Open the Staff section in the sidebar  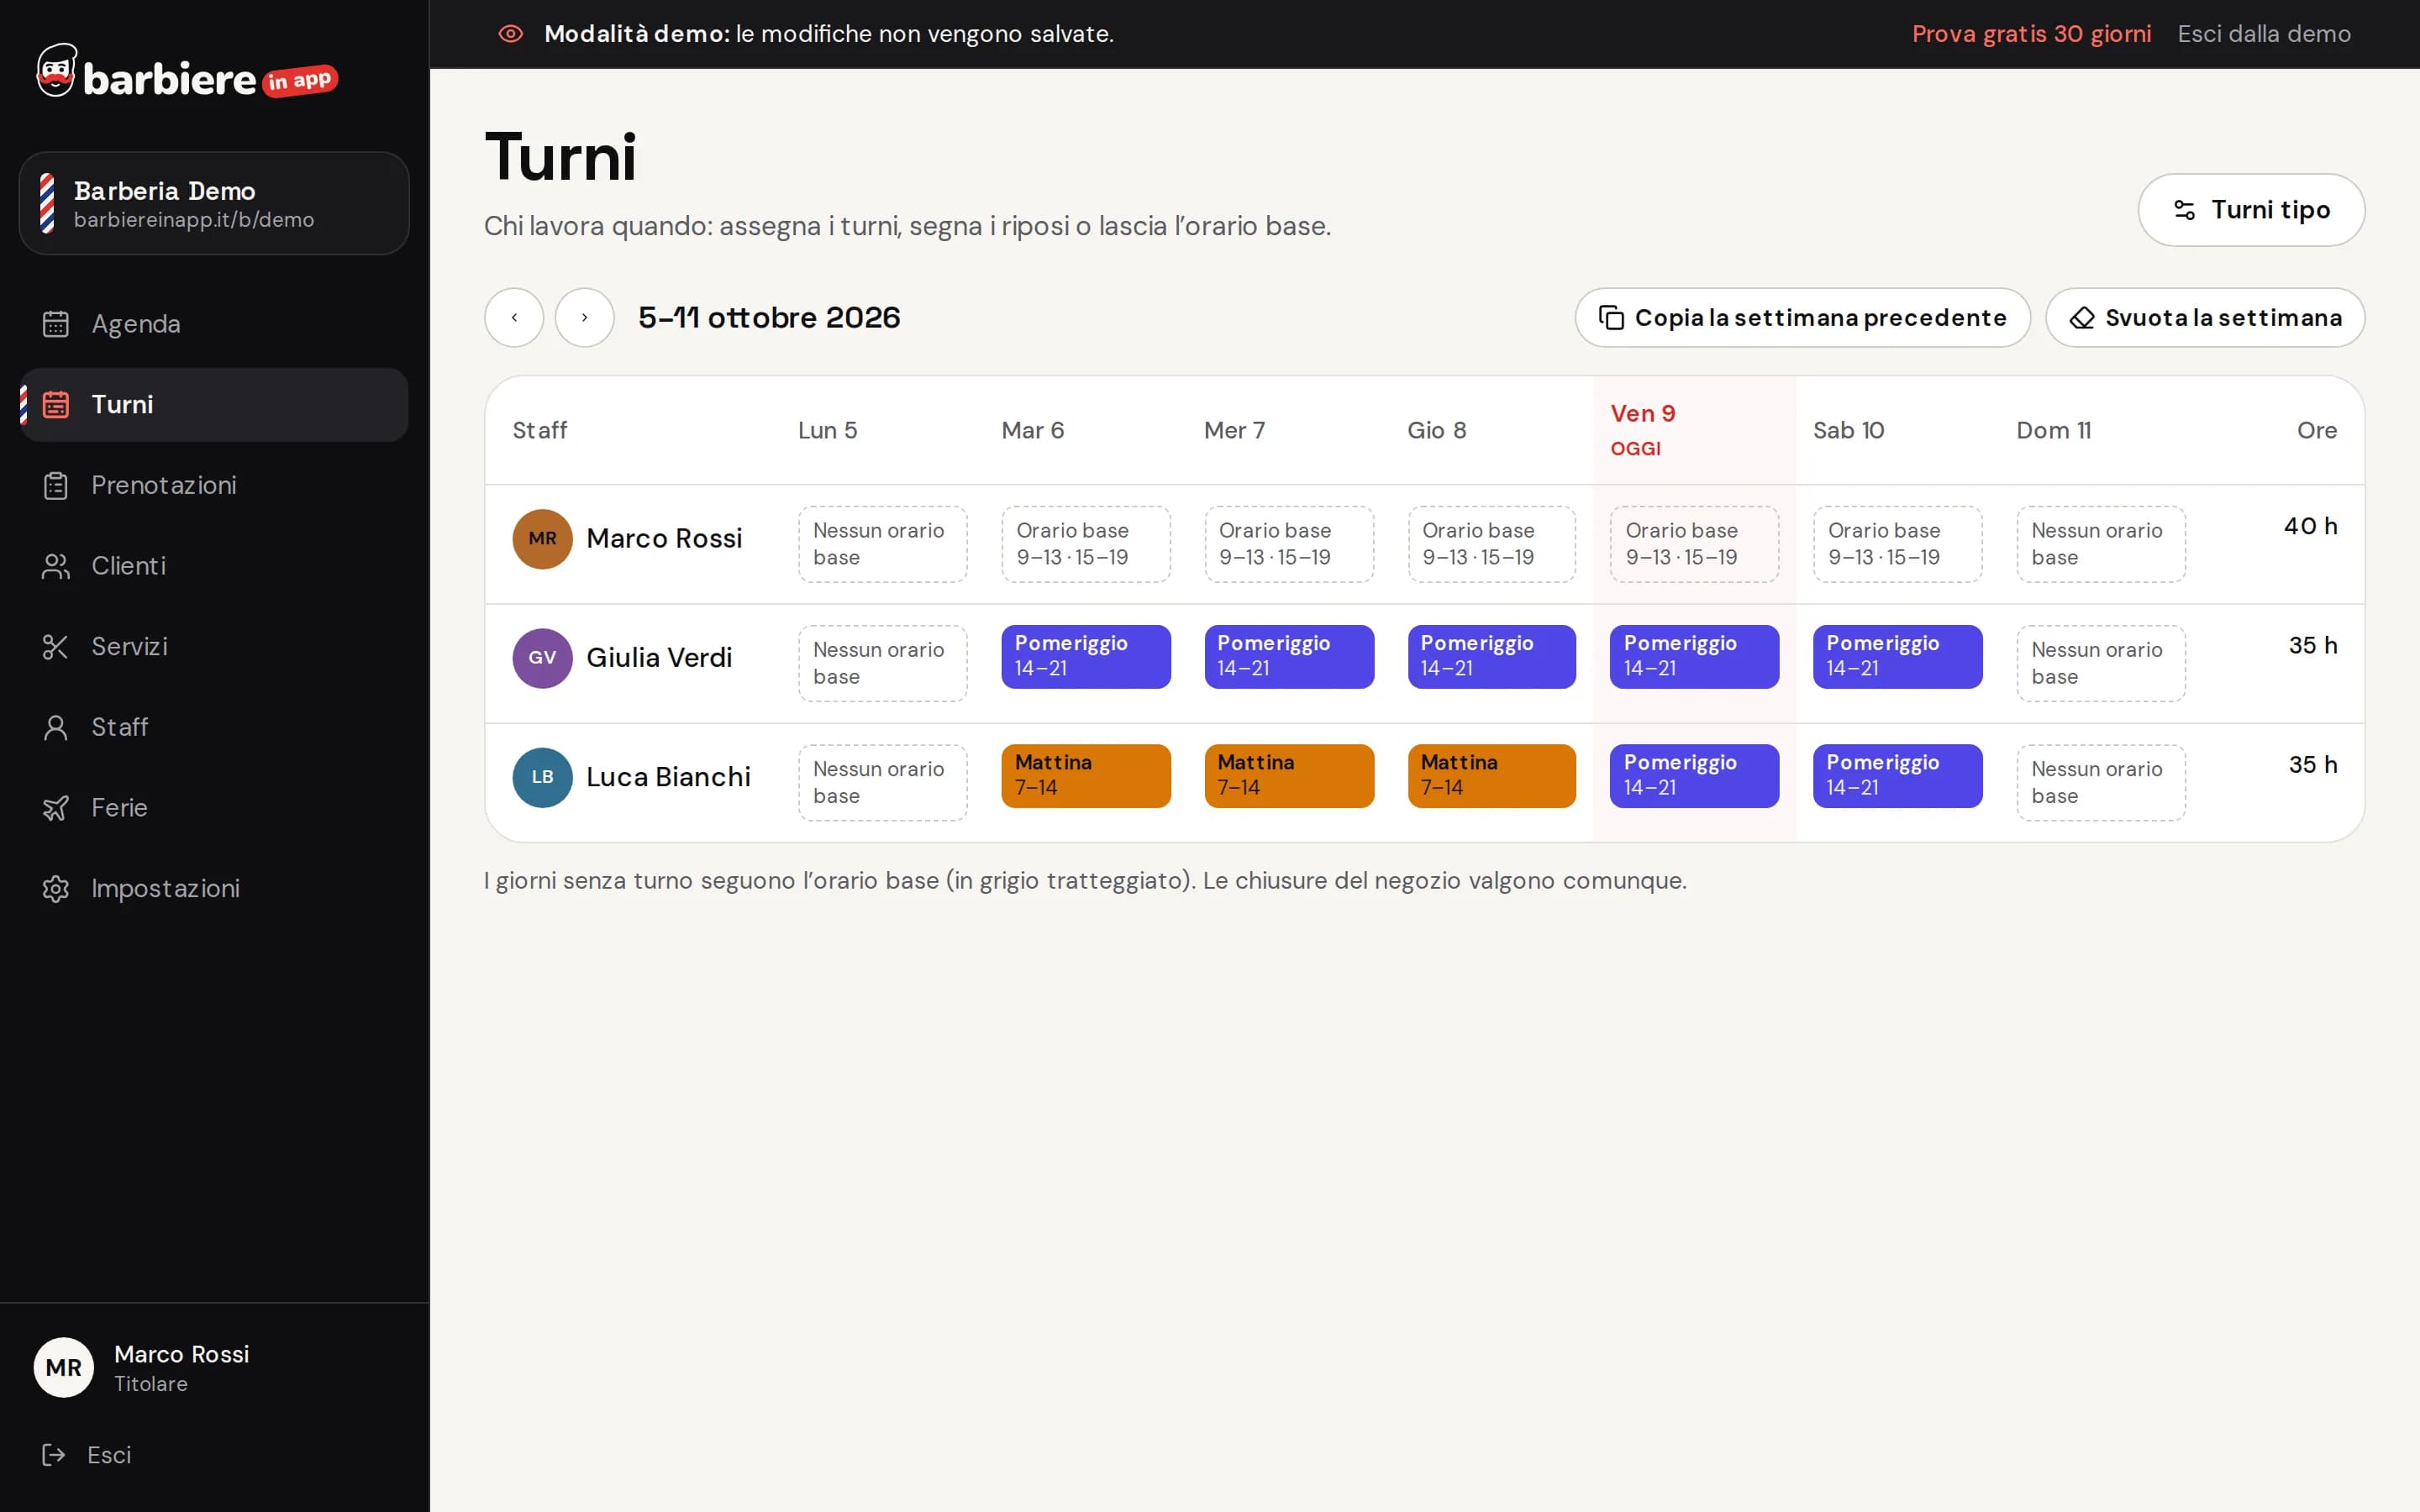[214, 727]
